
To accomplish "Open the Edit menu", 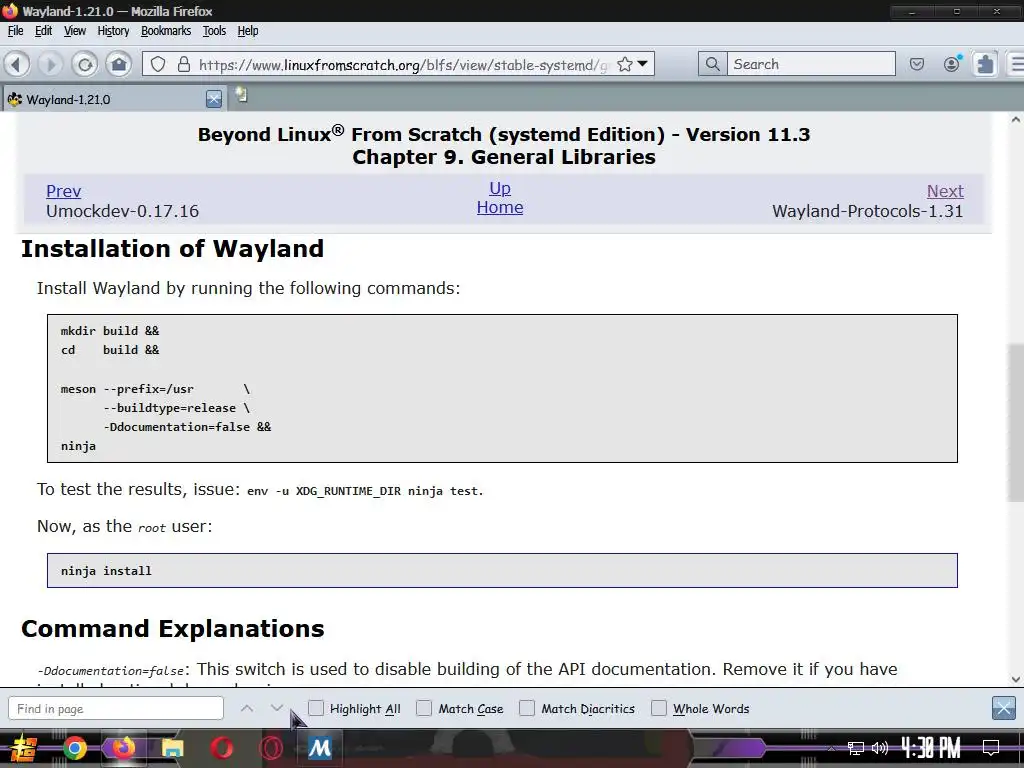I will tap(43, 31).
